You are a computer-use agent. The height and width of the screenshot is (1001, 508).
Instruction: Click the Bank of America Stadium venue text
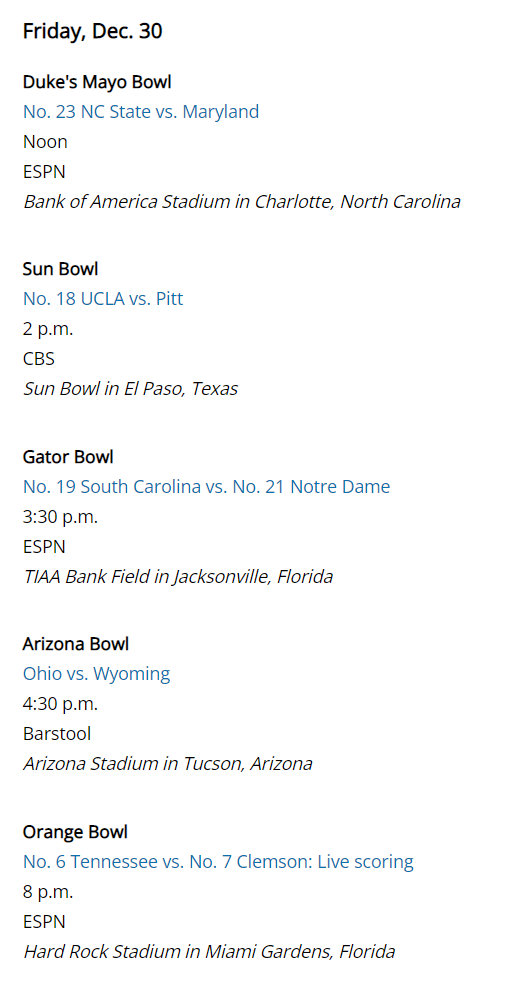point(242,202)
